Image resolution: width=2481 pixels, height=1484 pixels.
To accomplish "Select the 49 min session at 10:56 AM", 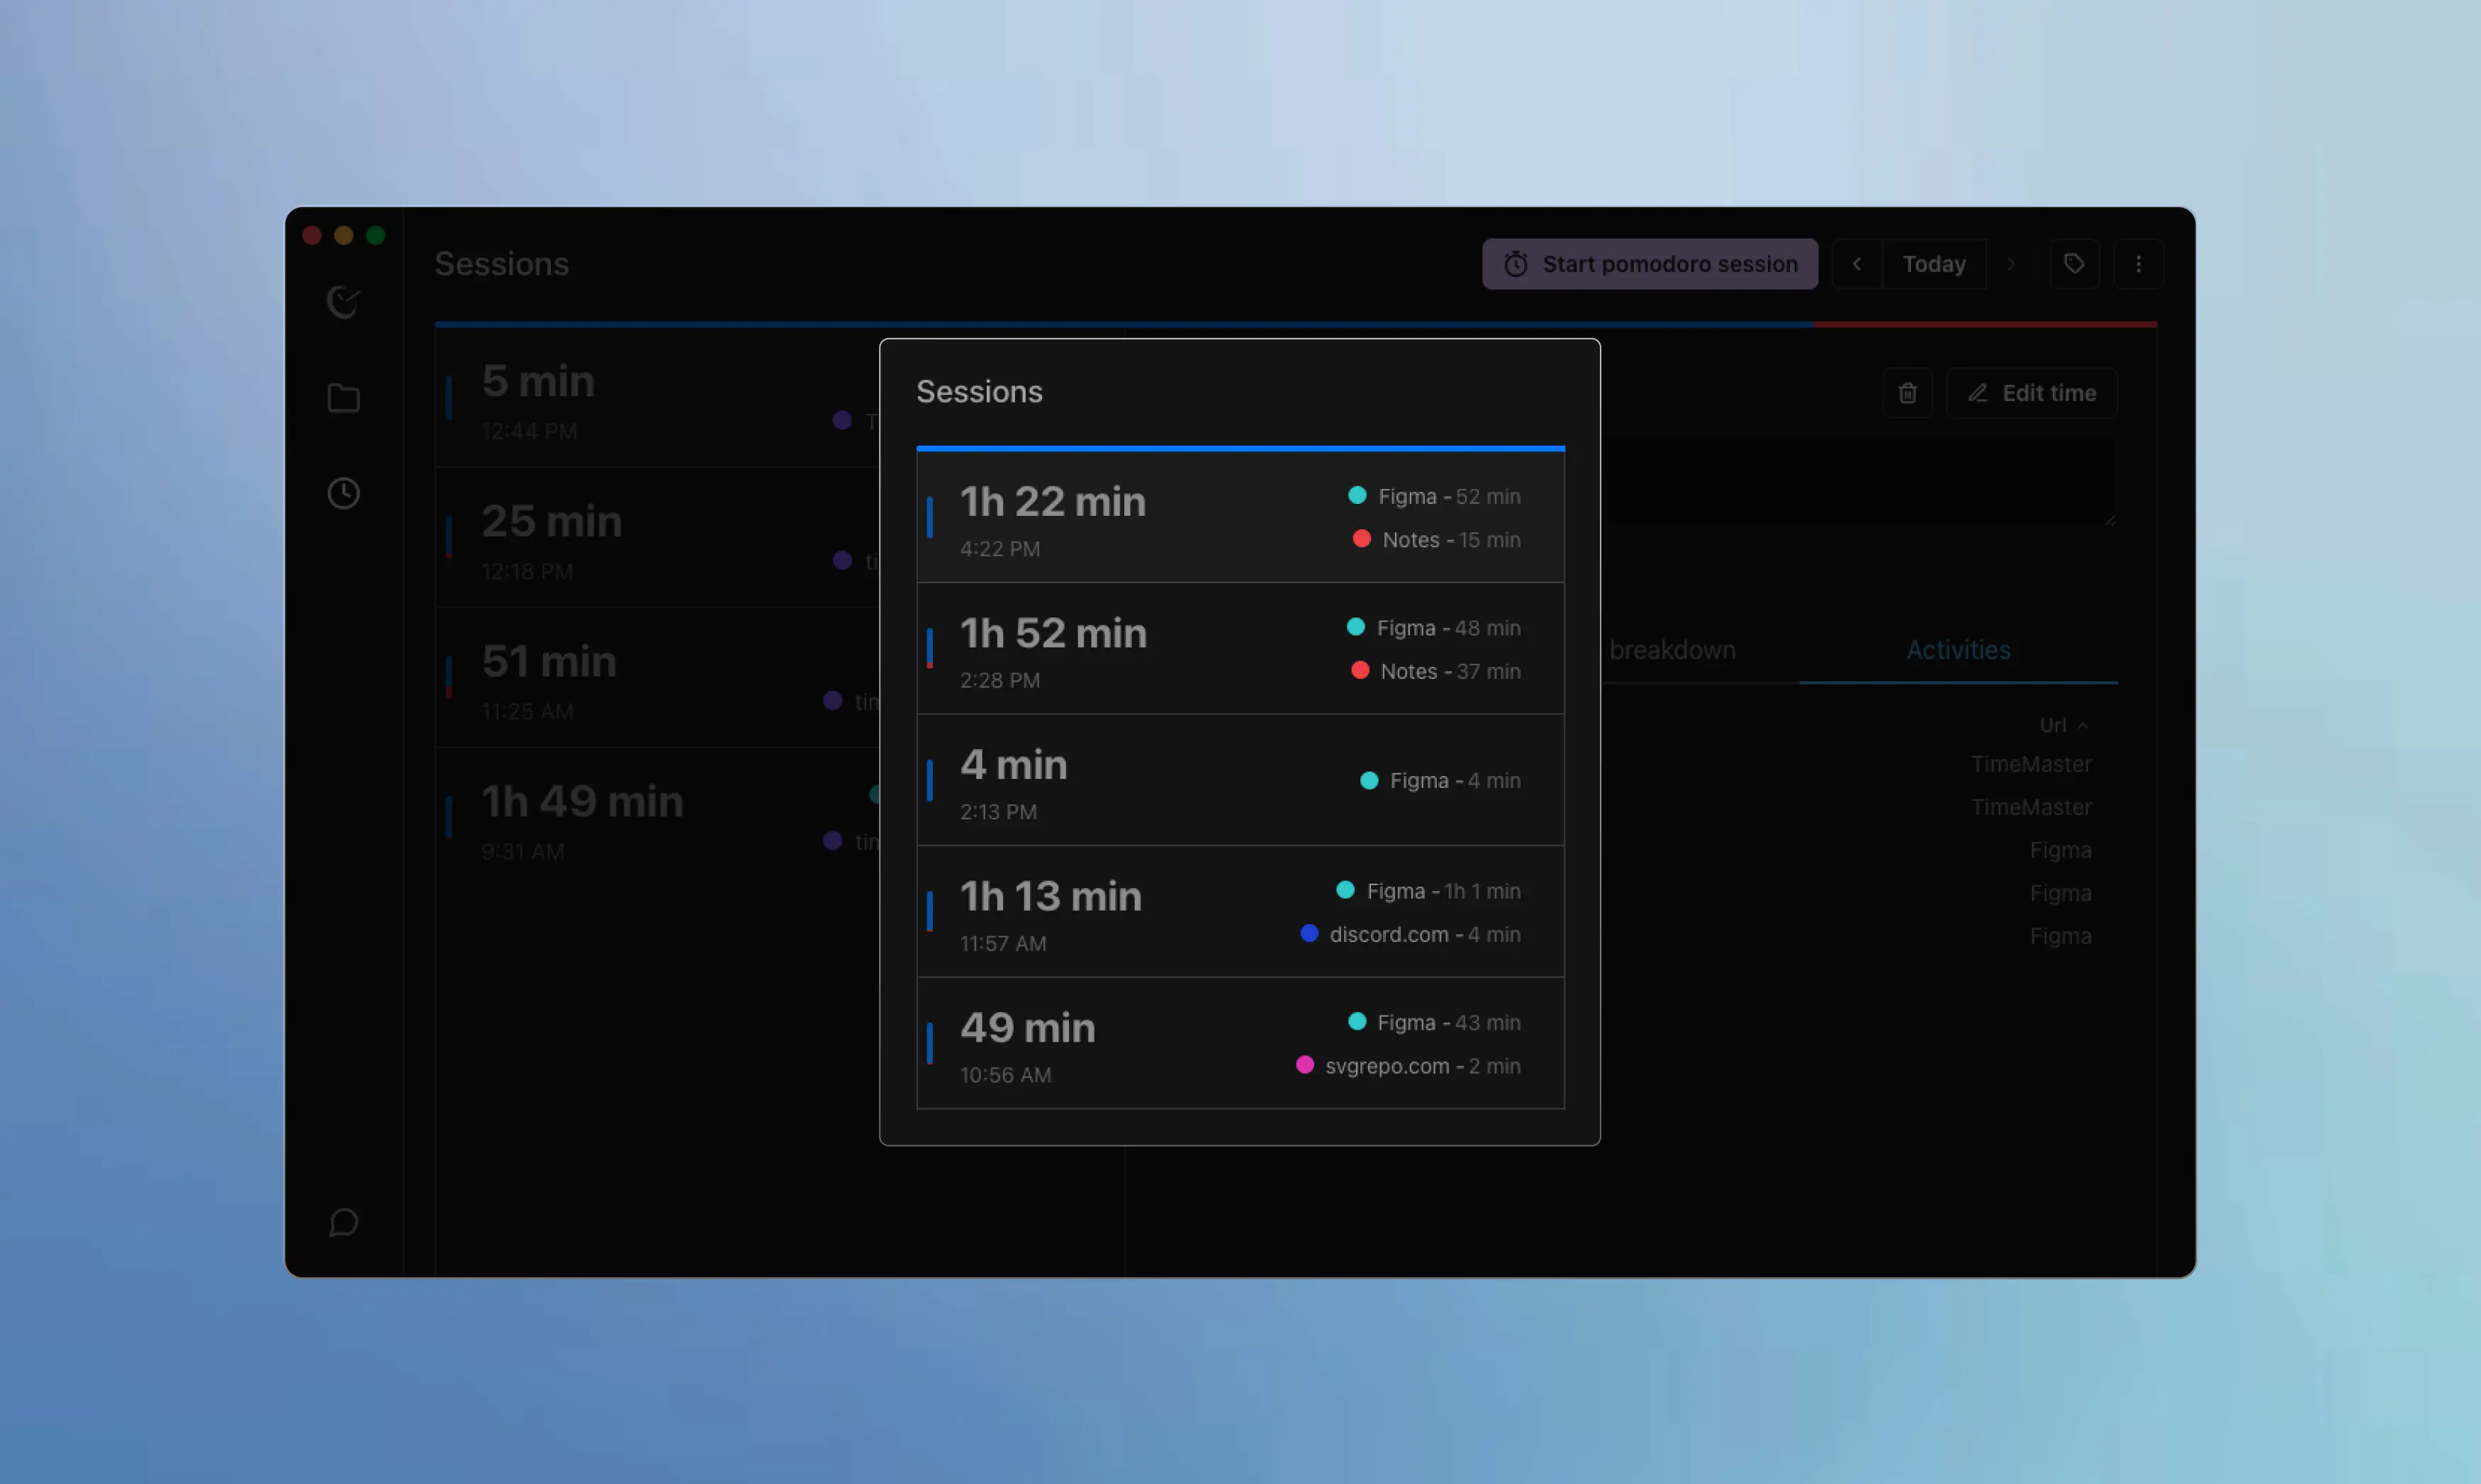I will pyautogui.click(x=1240, y=1043).
